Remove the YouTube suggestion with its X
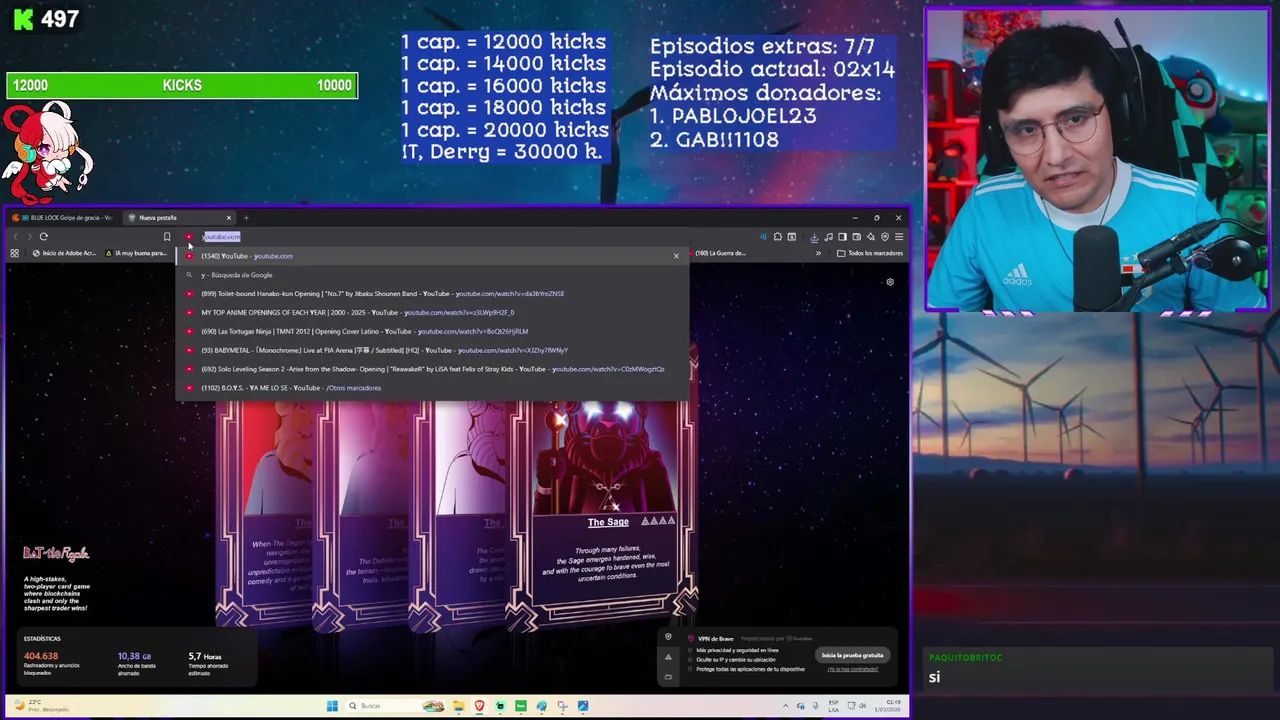 (x=676, y=256)
